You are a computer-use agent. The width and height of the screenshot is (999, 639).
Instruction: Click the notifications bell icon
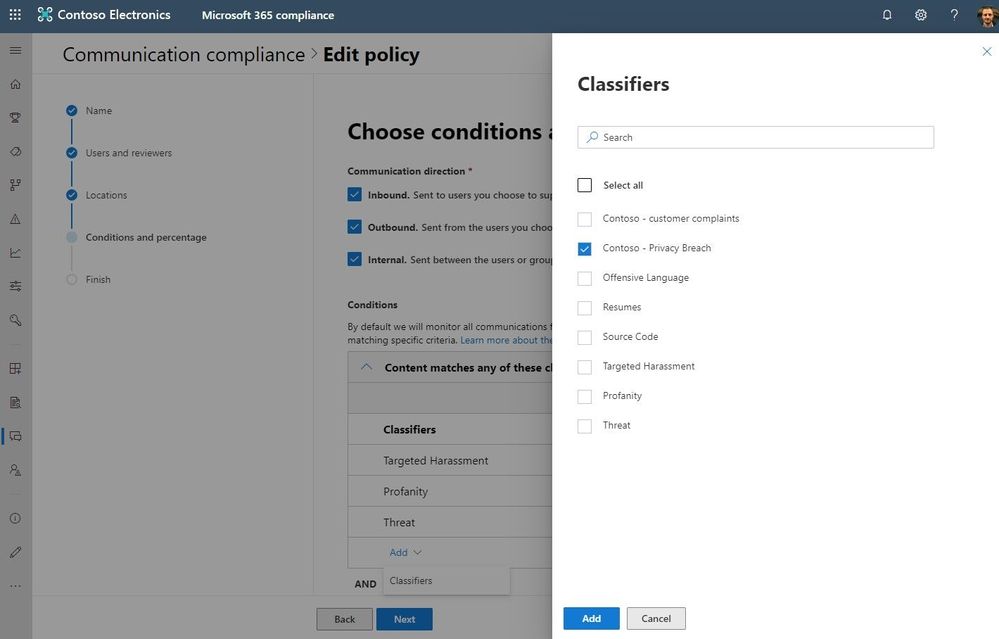point(887,15)
